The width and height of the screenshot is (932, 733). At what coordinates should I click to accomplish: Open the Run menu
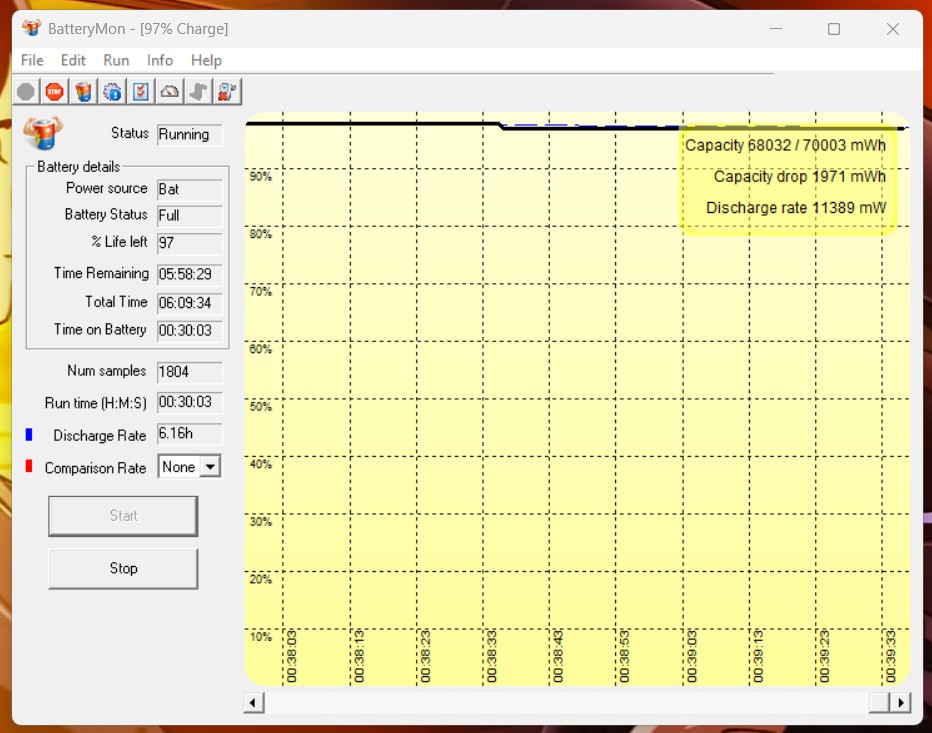pyautogui.click(x=116, y=60)
